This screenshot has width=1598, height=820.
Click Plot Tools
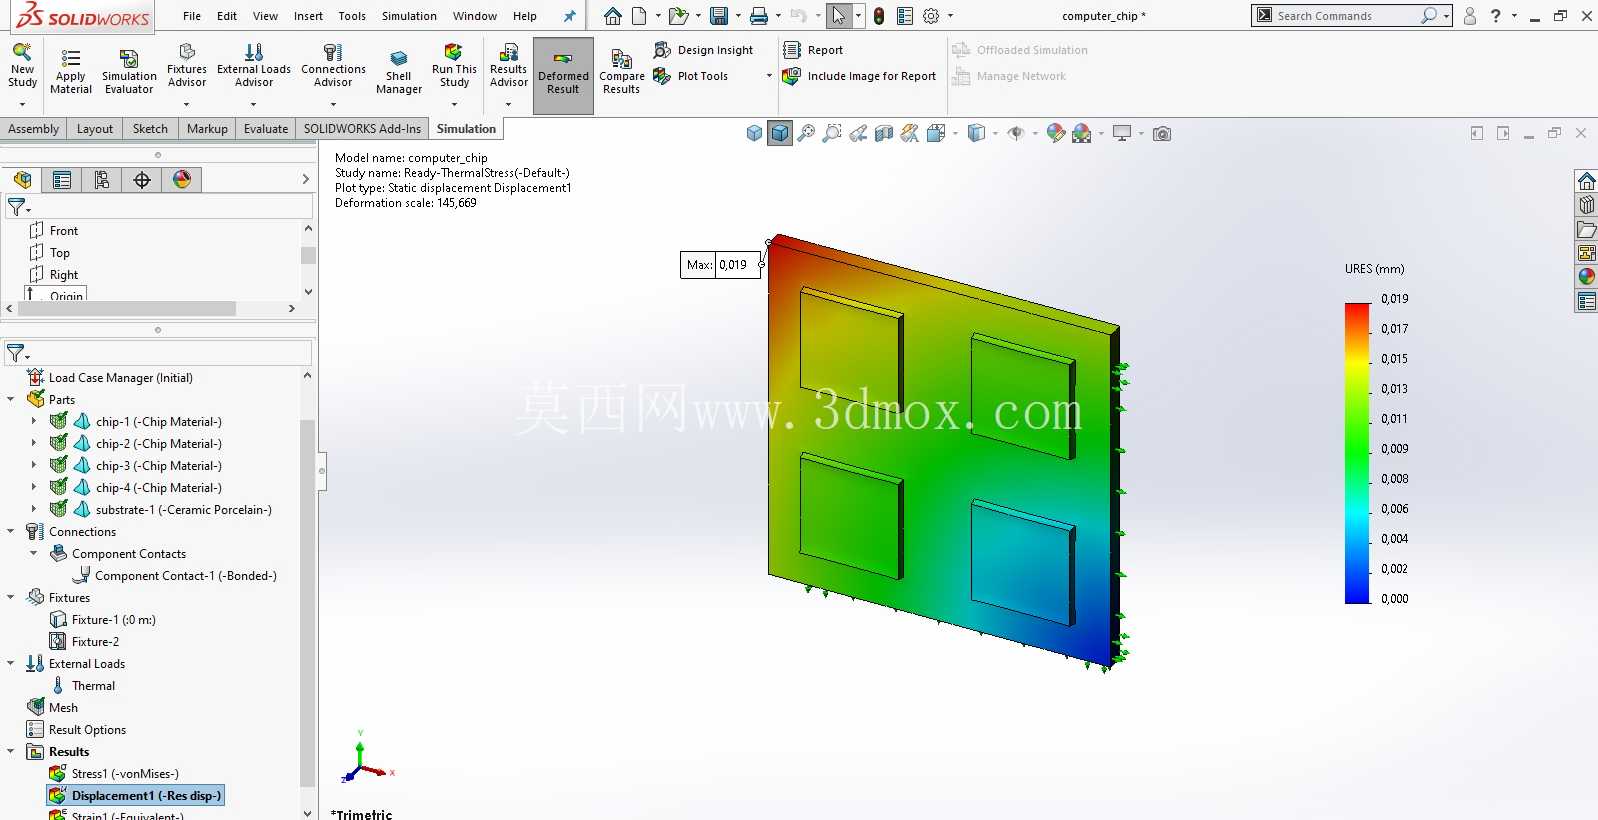pyautogui.click(x=691, y=76)
